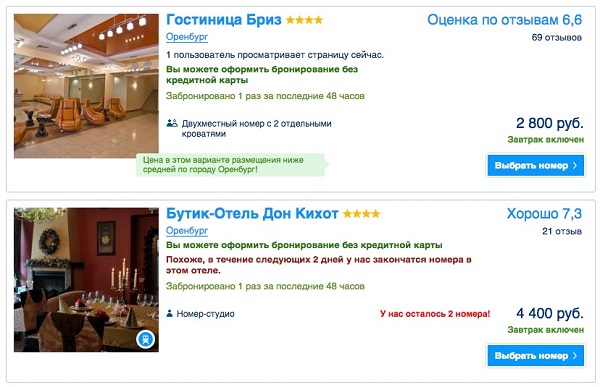Viewport: 600px width, 387px height.
Task: Open the Дон Кихот dining room photo
Action: 86,280
